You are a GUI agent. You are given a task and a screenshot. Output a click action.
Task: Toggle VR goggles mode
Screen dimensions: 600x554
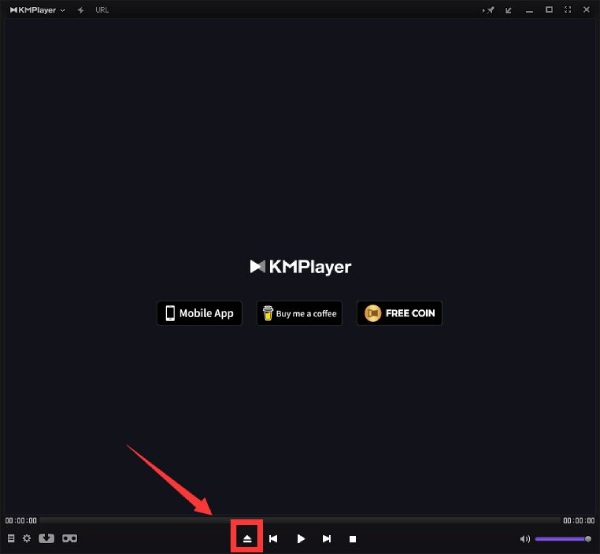click(69, 538)
